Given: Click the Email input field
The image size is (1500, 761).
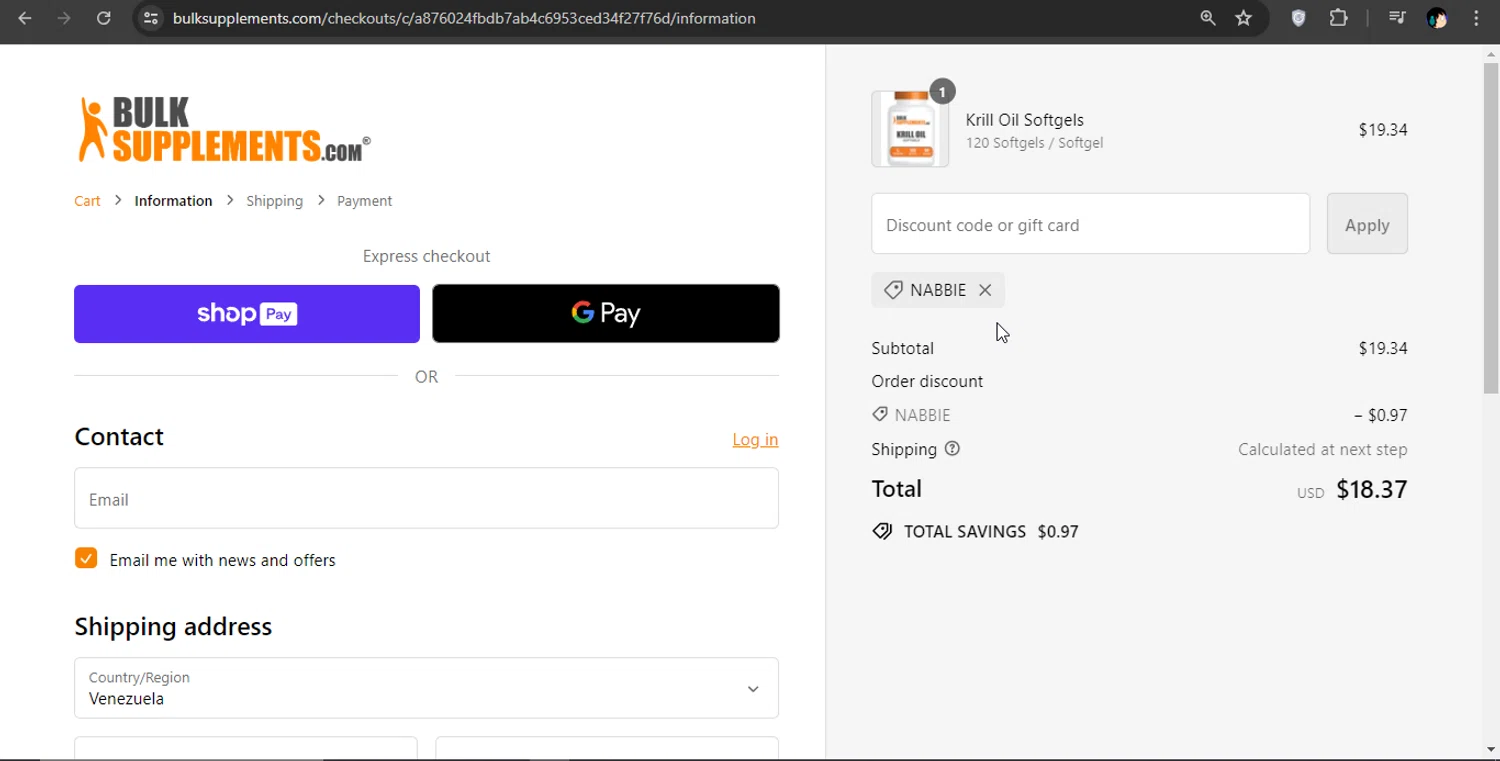Looking at the screenshot, I should click(426, 499).
